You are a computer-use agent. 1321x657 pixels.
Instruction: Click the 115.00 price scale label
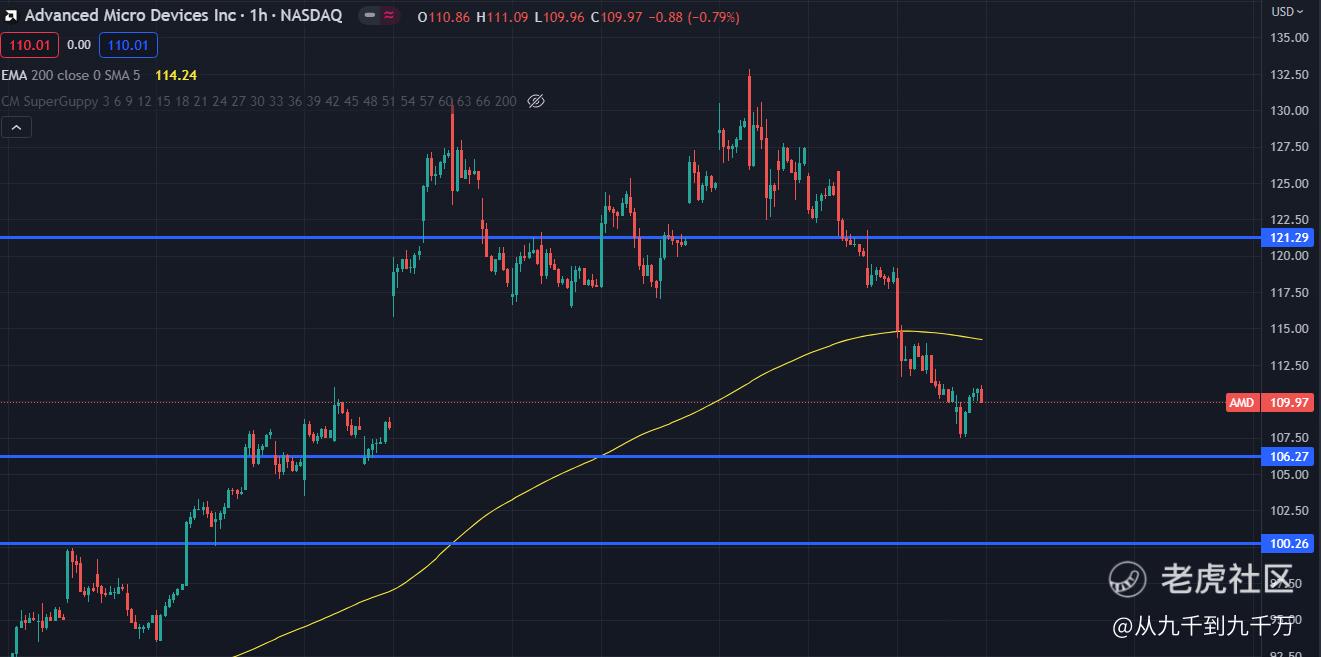point(1289,329)
